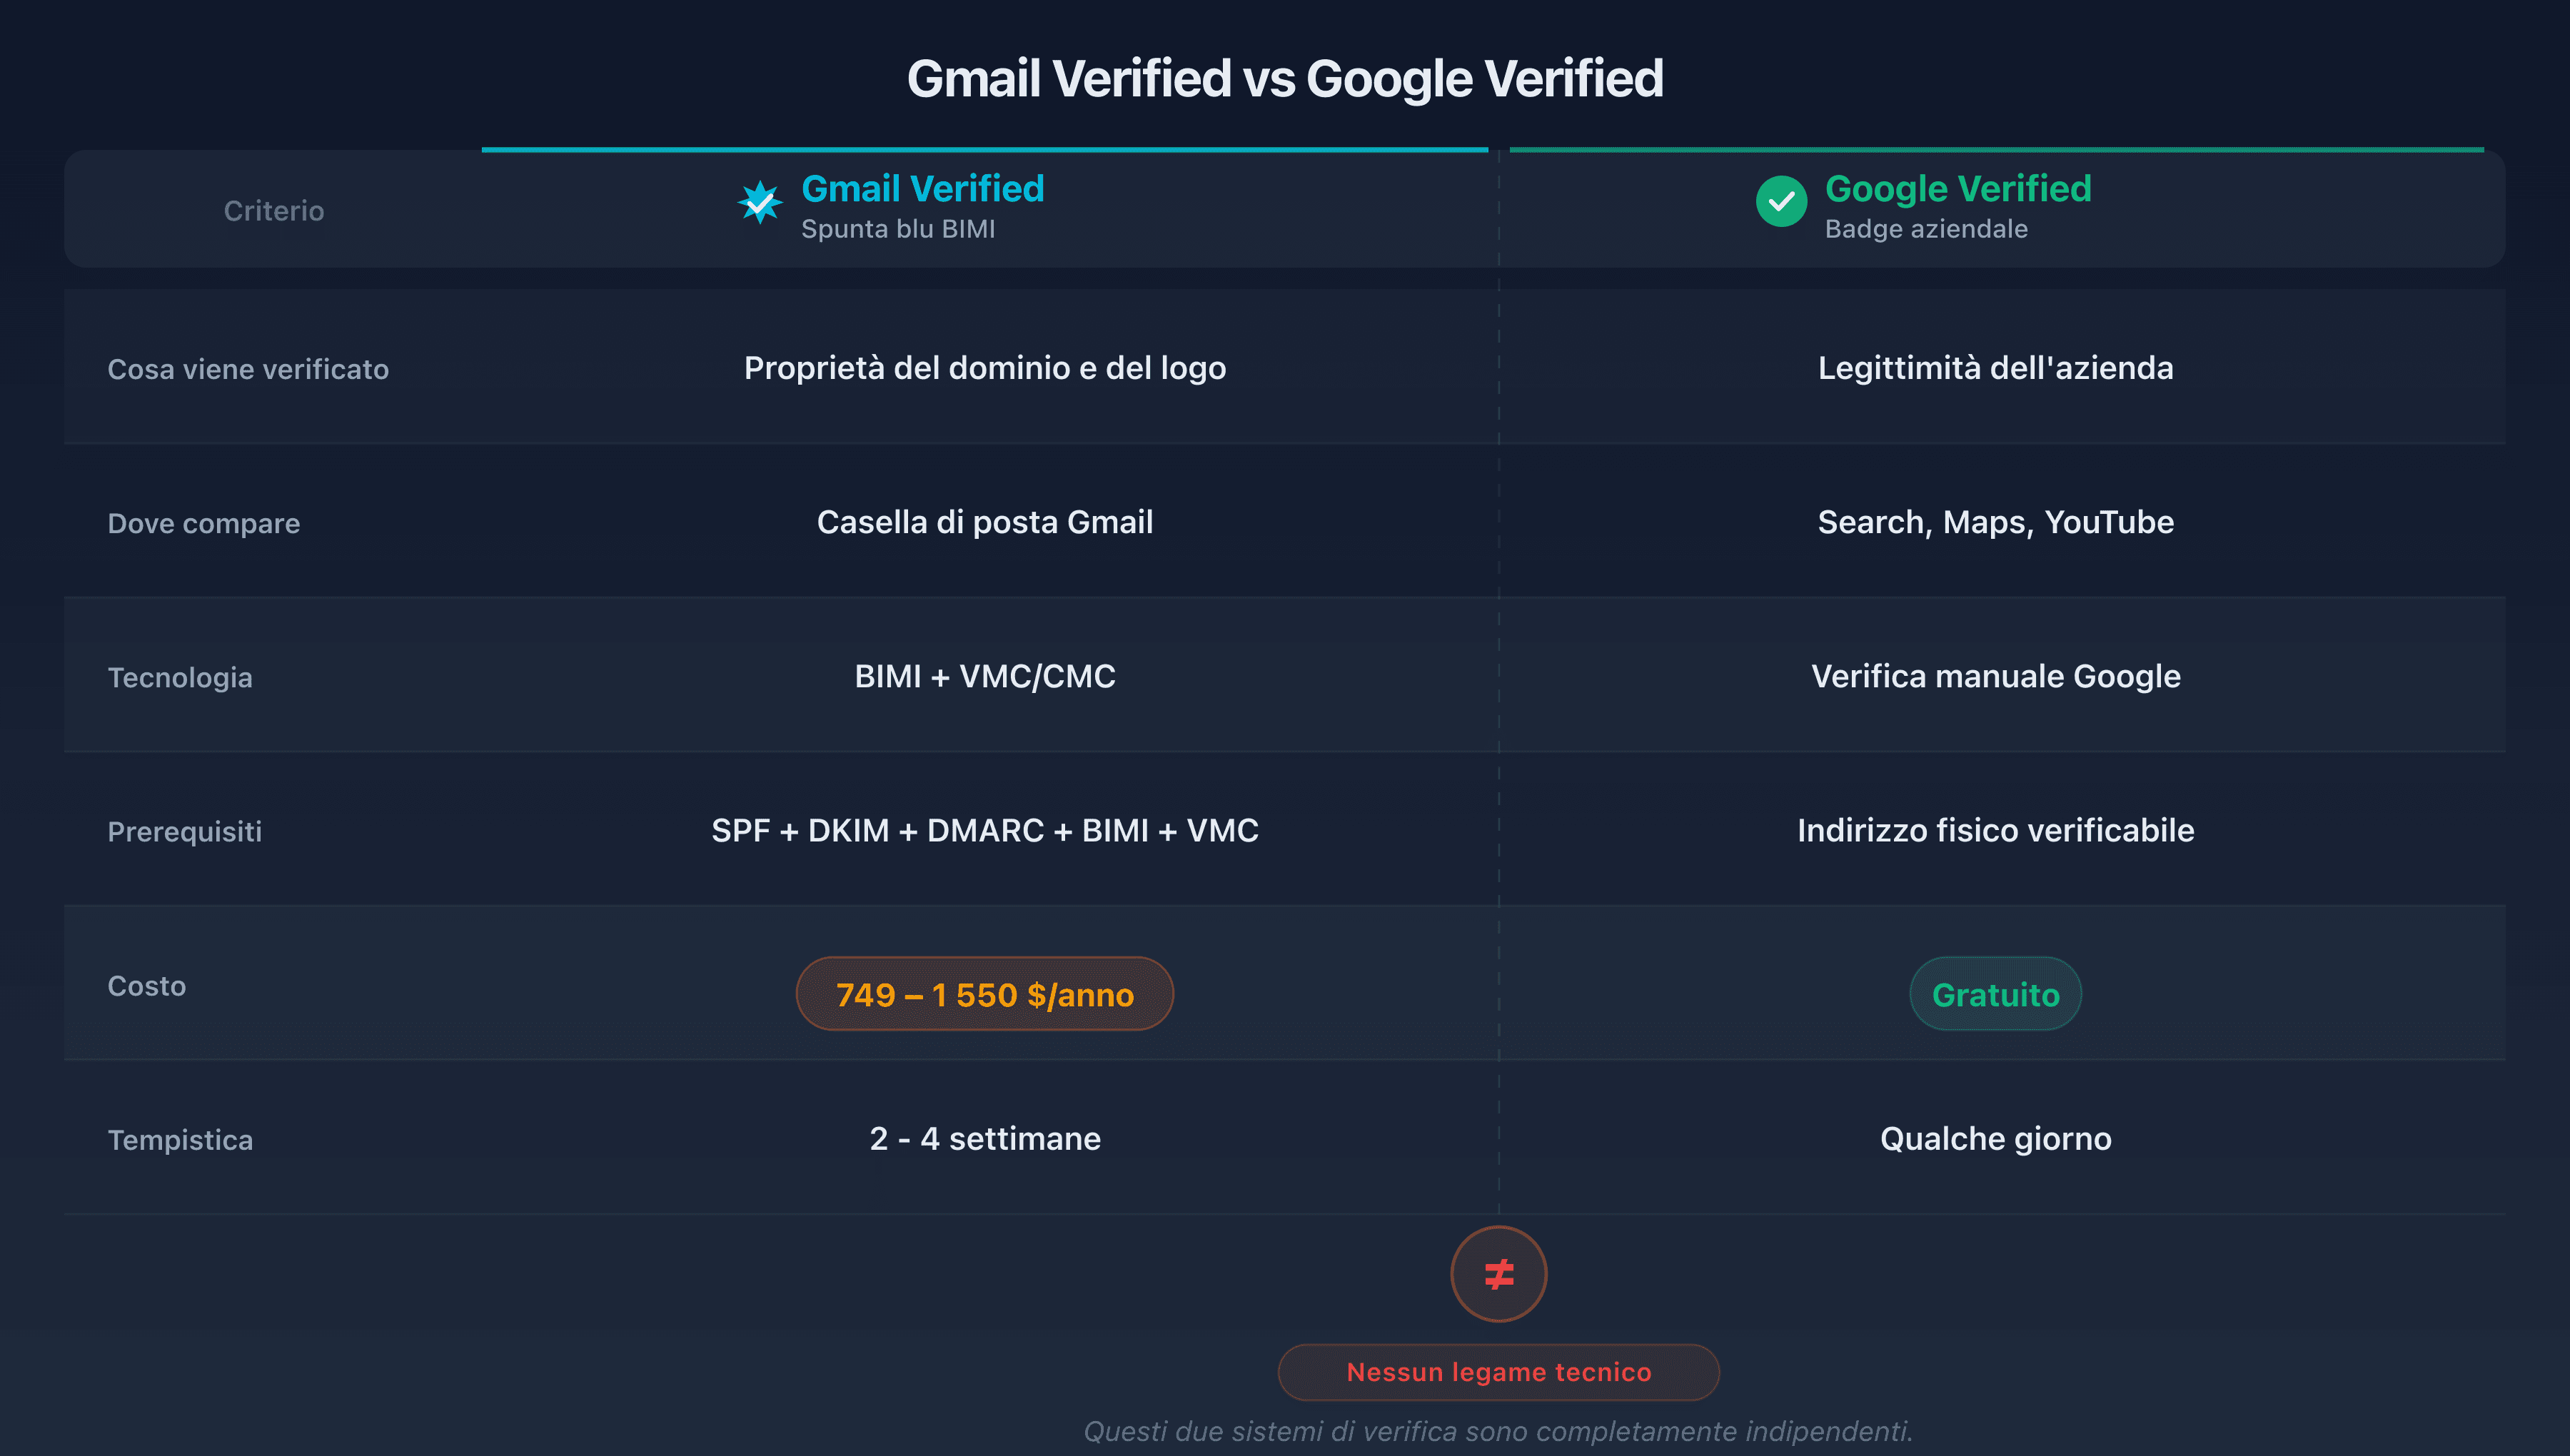Screen dimensions: 2570x1456
Task: Toggle the 749 – 1 550 $/anno price pill
Action: pyautogui.click(x=984, y=993)
